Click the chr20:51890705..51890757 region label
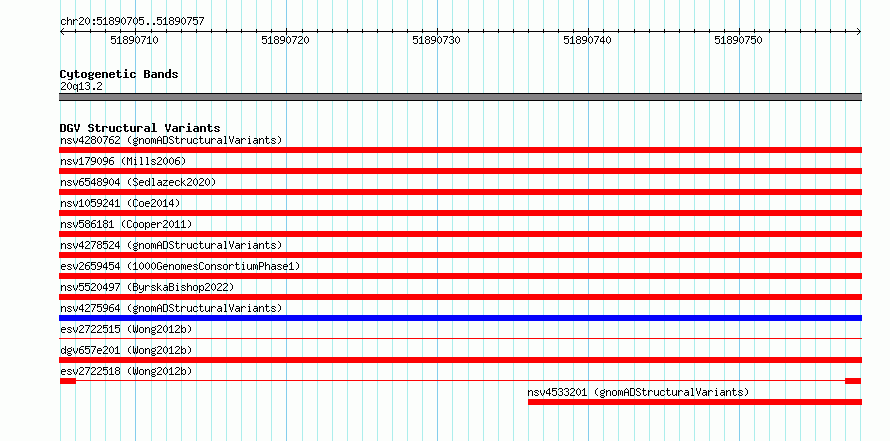Viewport: 890px width, 441px height. (x=132, y=22)
